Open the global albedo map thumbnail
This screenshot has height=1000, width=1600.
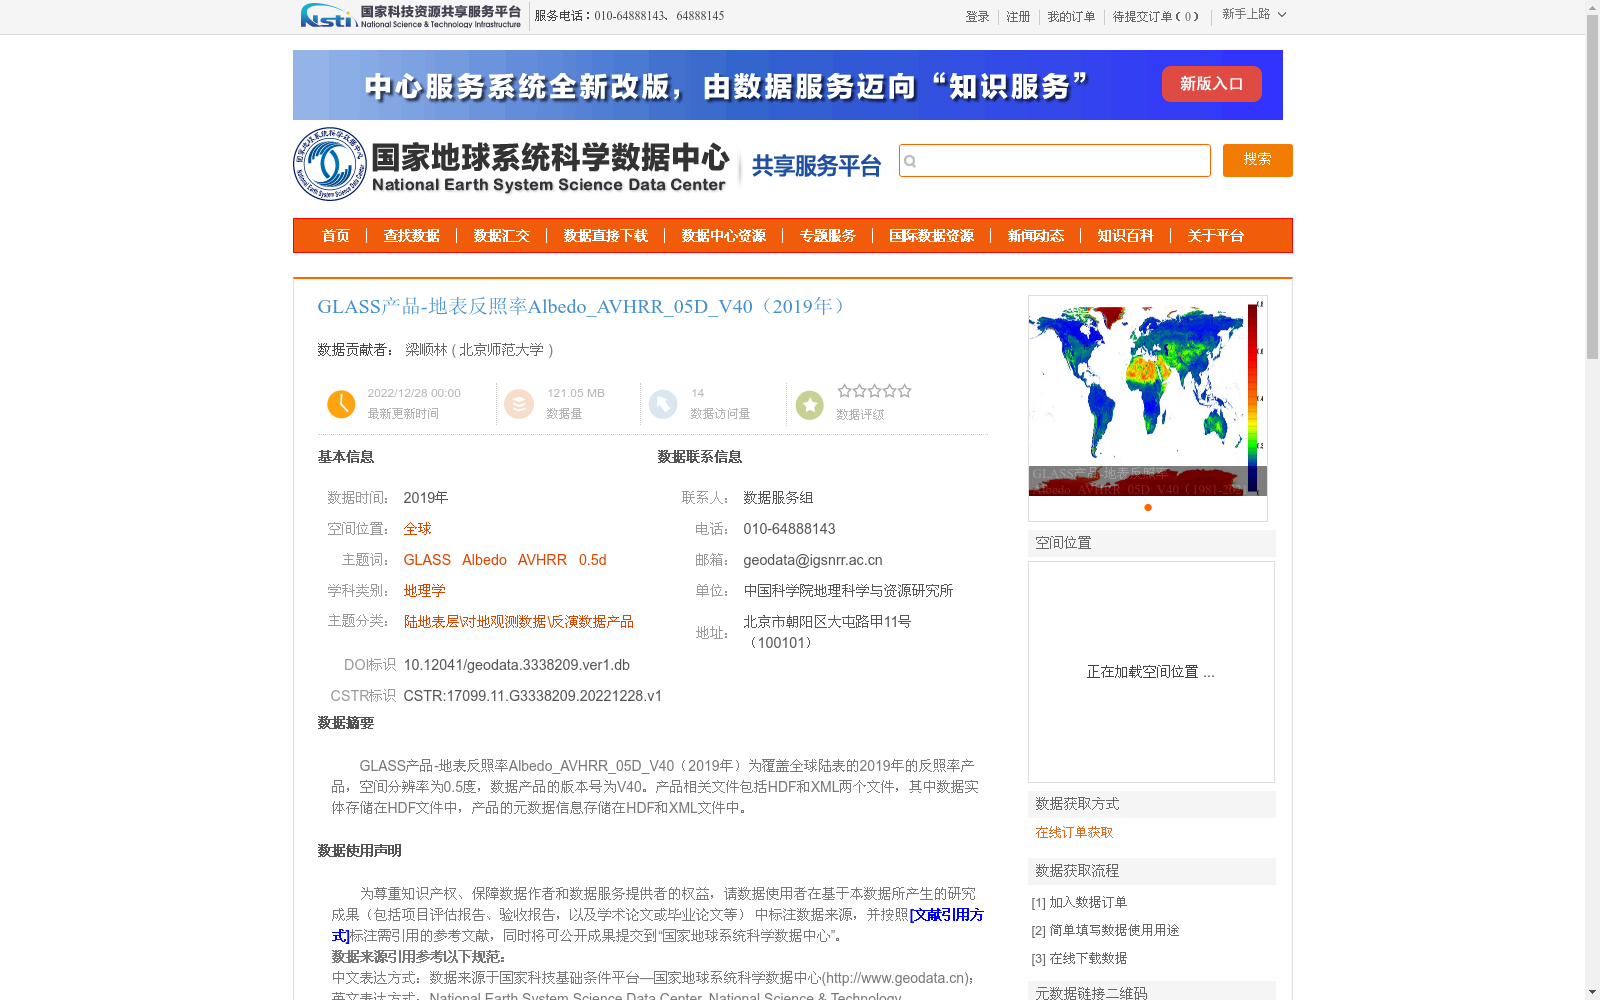pyautogui.click(x=1148, y=396)
